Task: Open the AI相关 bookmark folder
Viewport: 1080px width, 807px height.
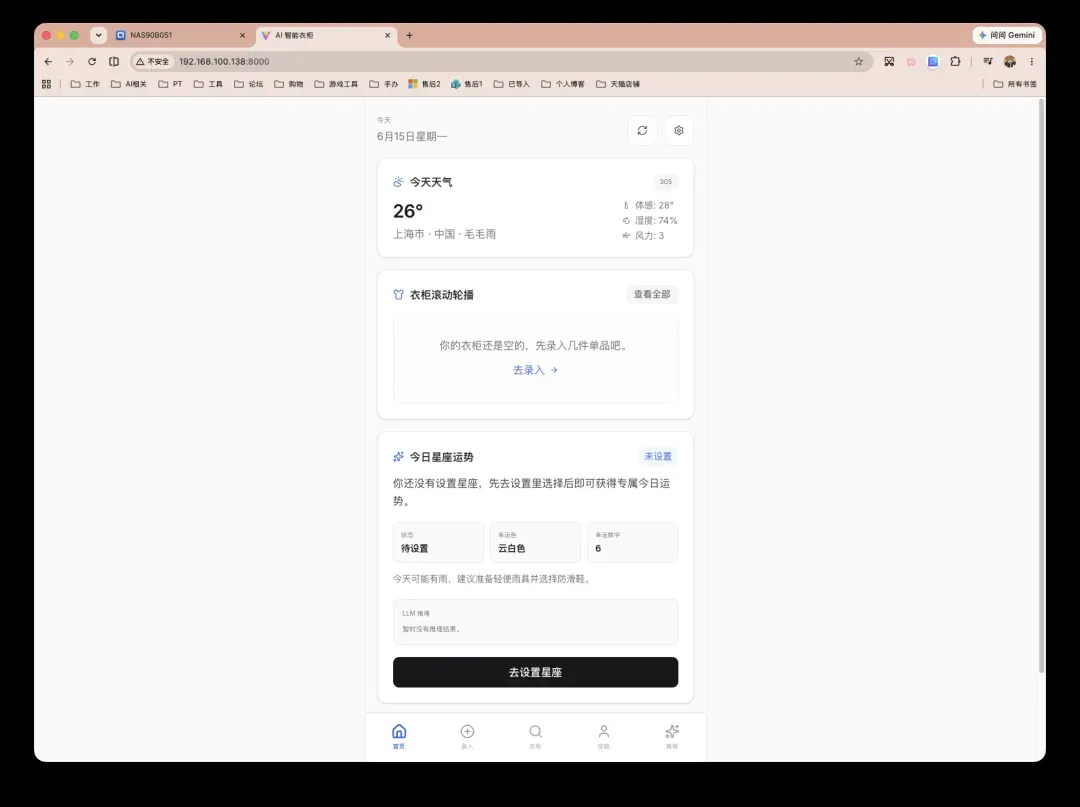Action: pos(129,84)
